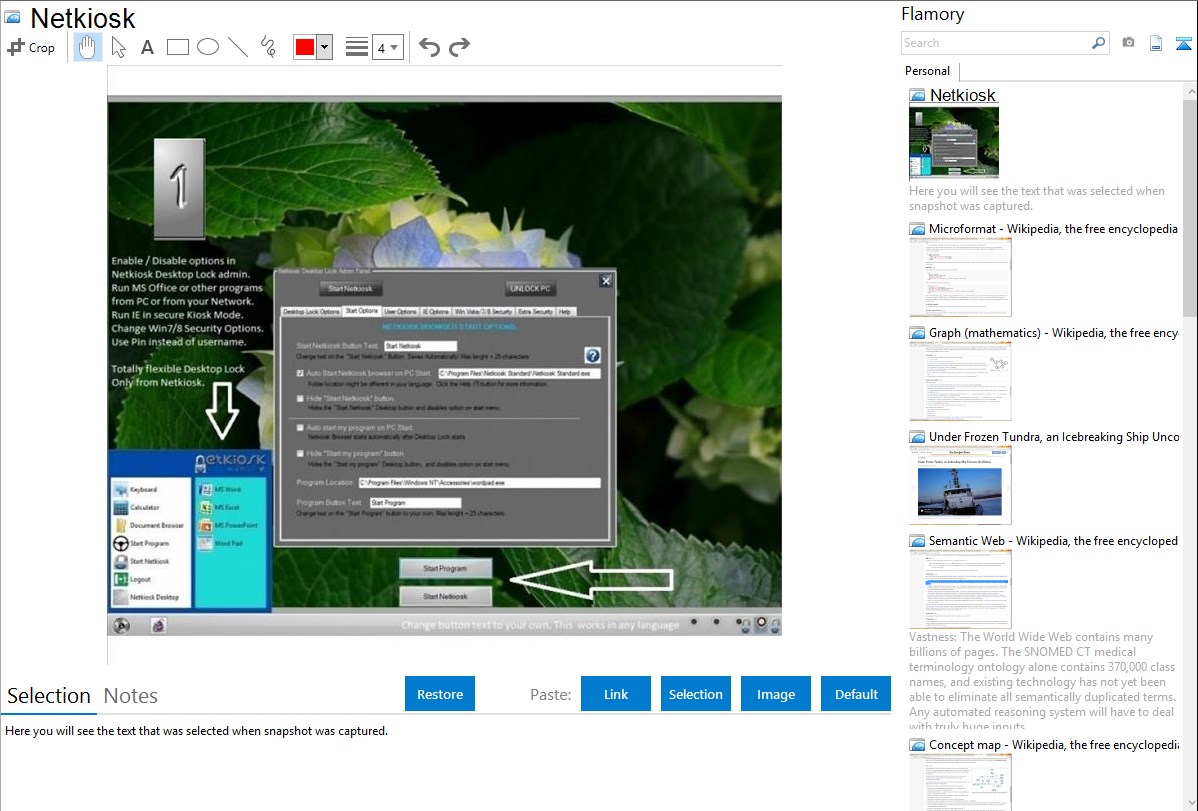Click the icon beside the Microformat entry
1198x811 pixels.
[917, 229]
